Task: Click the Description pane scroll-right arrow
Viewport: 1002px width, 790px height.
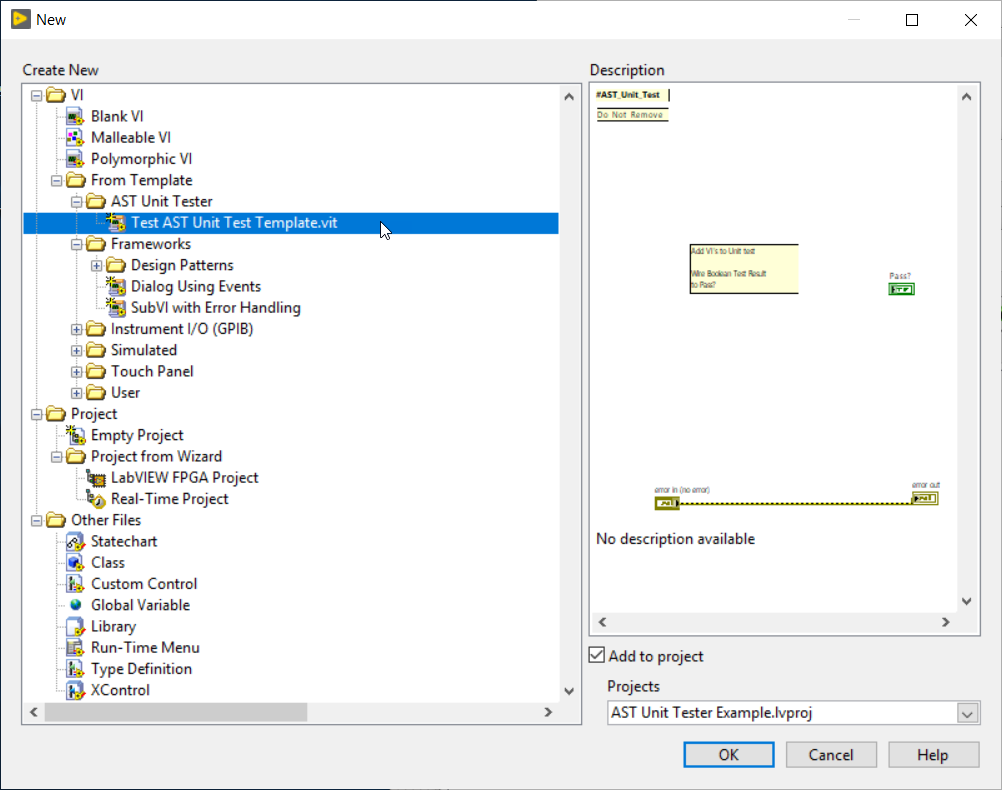Action: (946, 622)
